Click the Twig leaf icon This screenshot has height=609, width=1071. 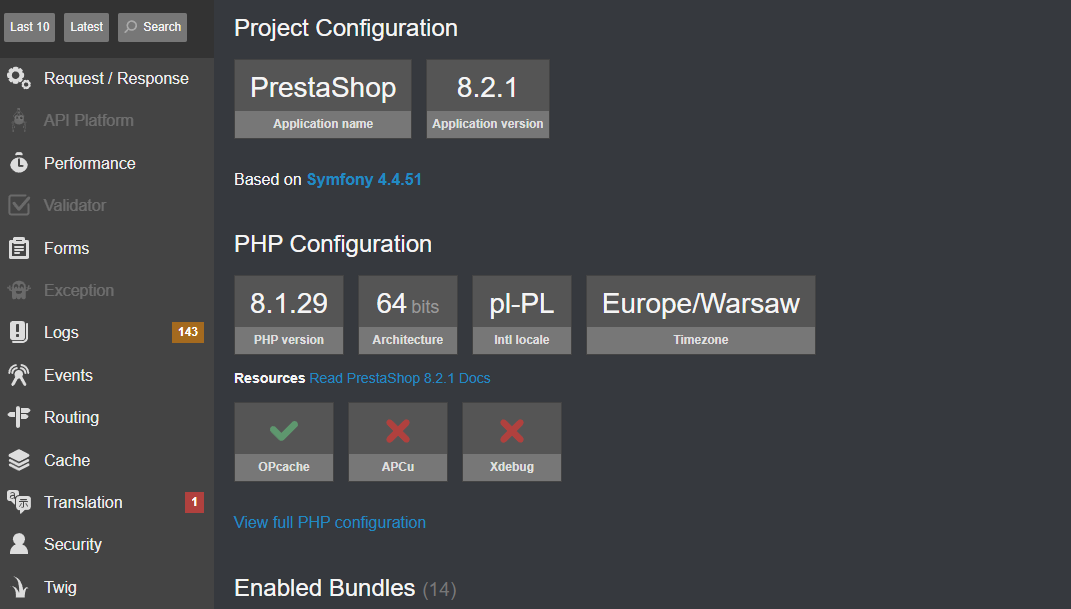point(19,587)
